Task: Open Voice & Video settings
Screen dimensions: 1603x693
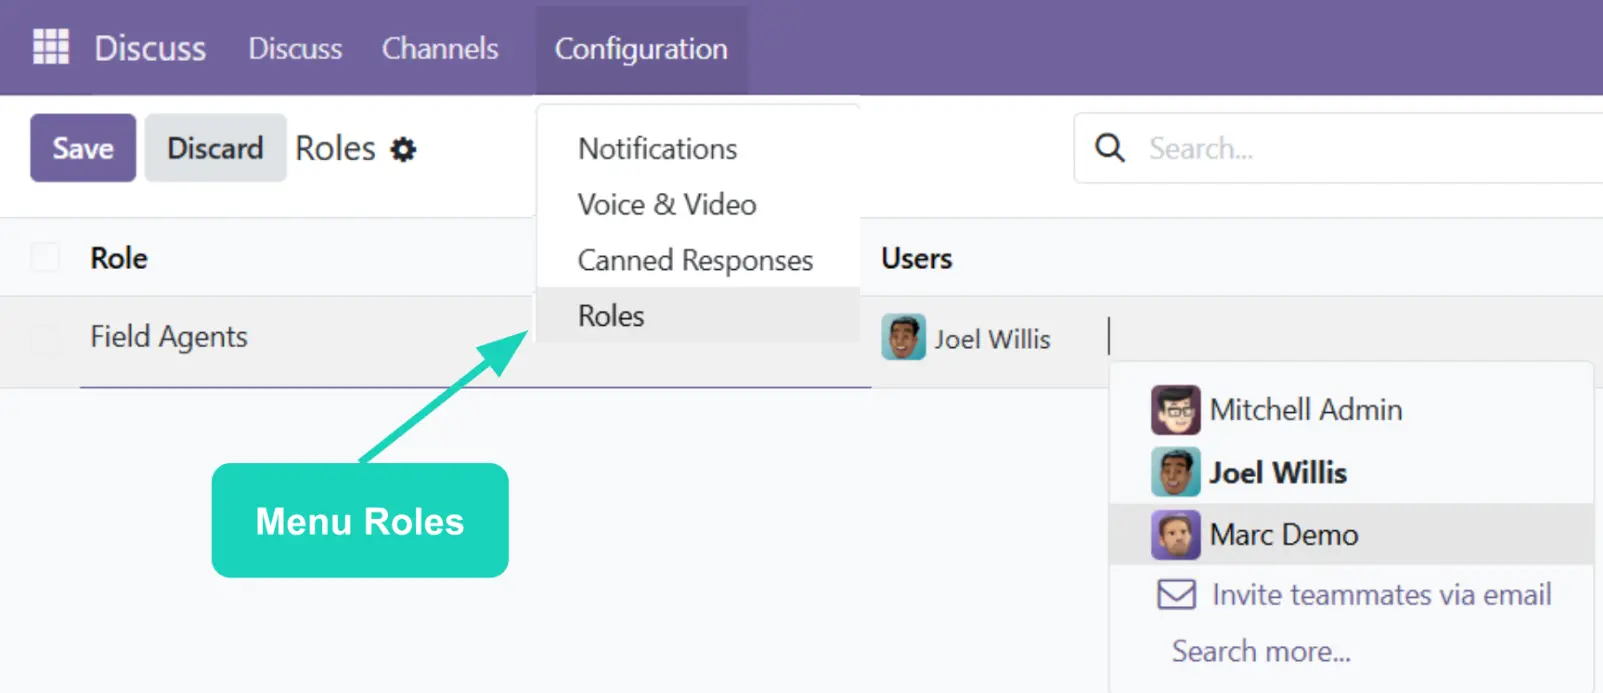Action: pos(667,205)
